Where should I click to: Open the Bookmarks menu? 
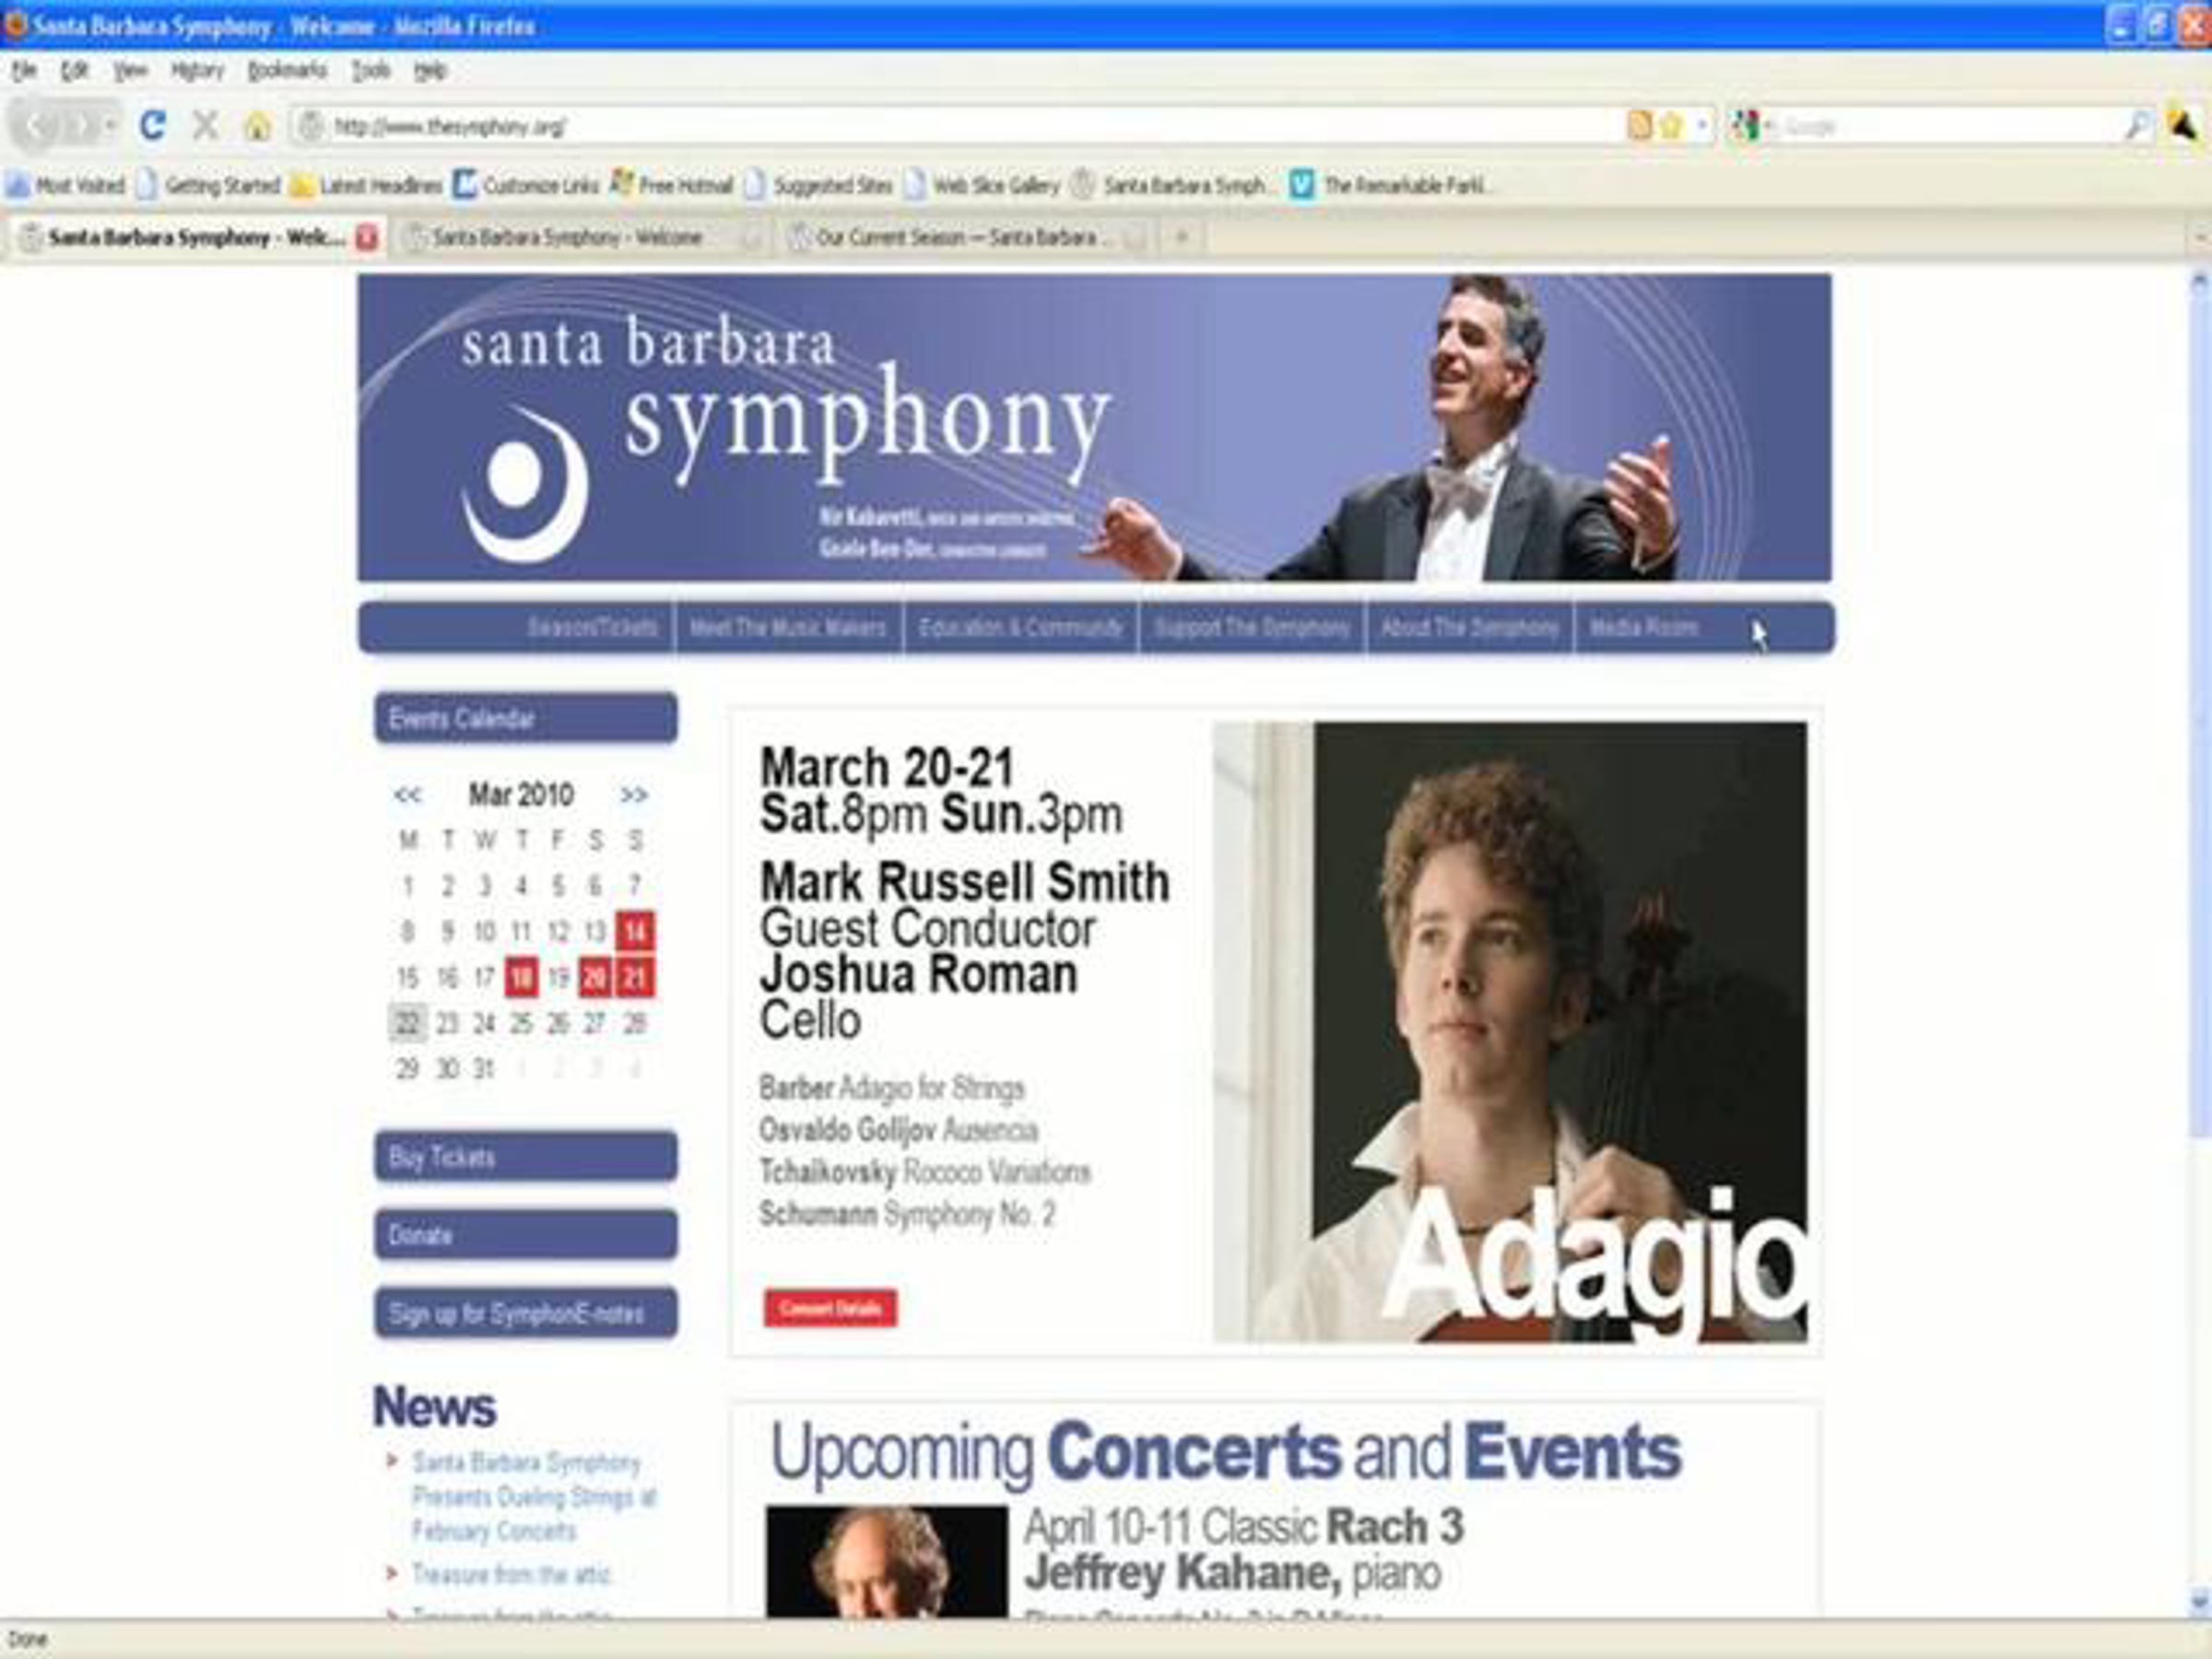287,70
